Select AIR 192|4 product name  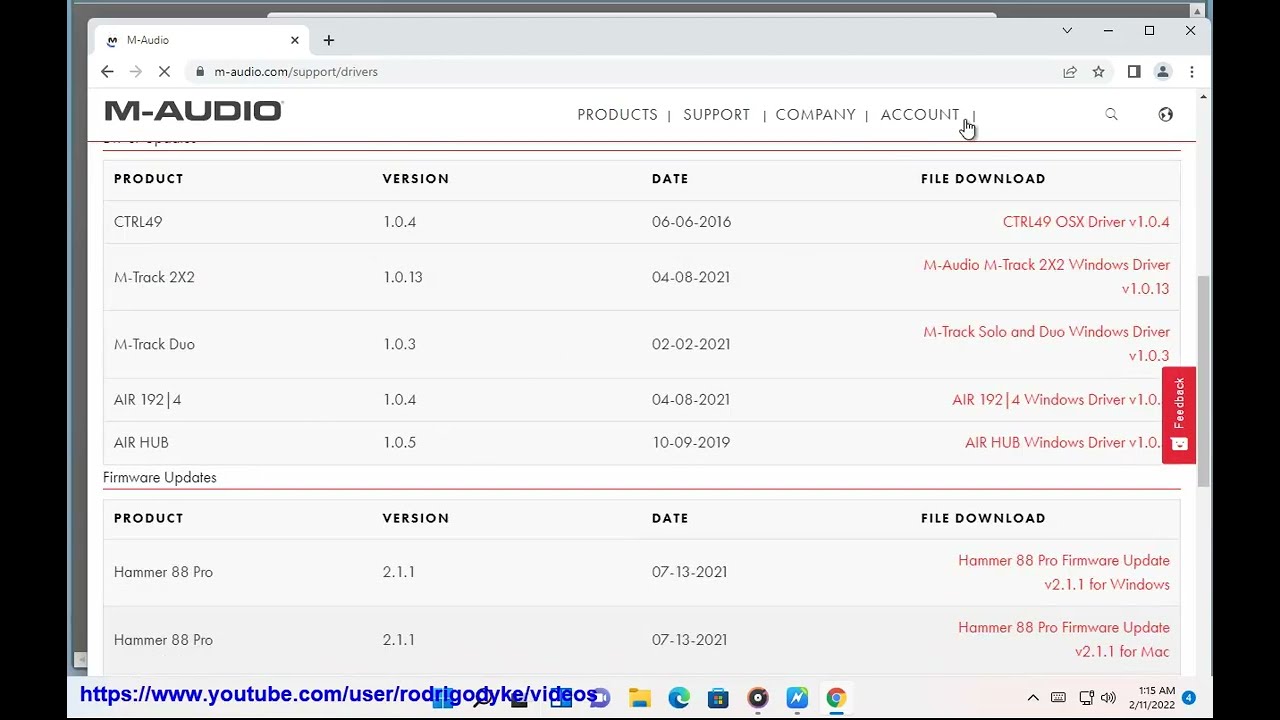click(x=147, y=400)
